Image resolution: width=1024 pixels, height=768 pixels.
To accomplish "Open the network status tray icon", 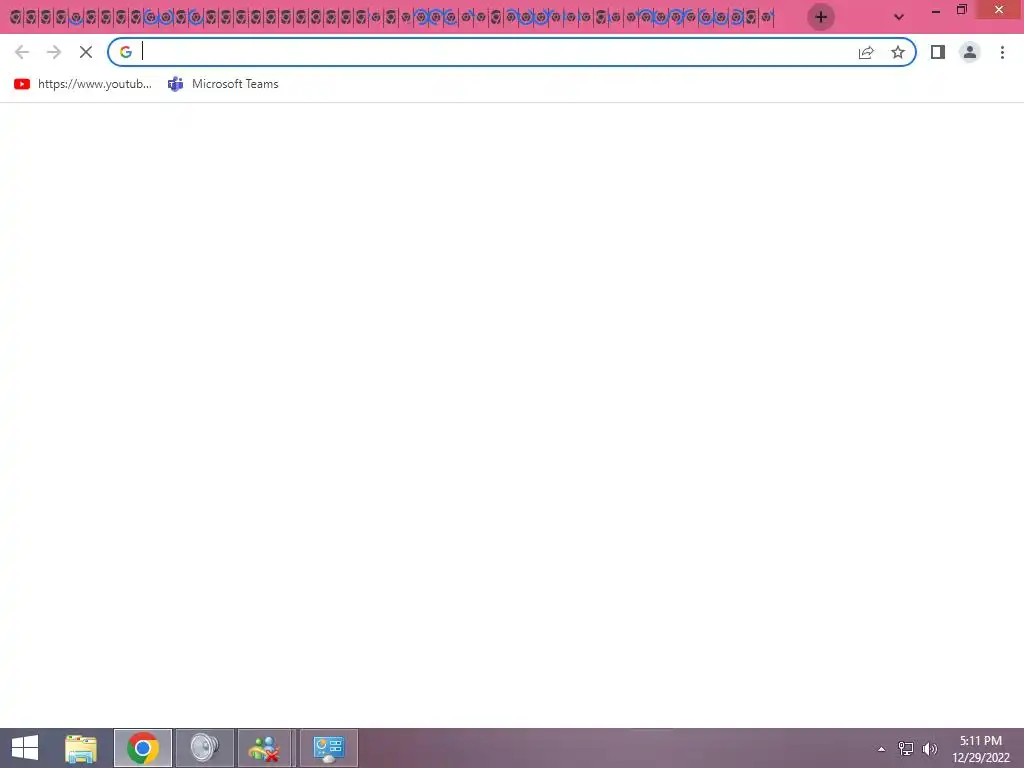I will (906, 748).
